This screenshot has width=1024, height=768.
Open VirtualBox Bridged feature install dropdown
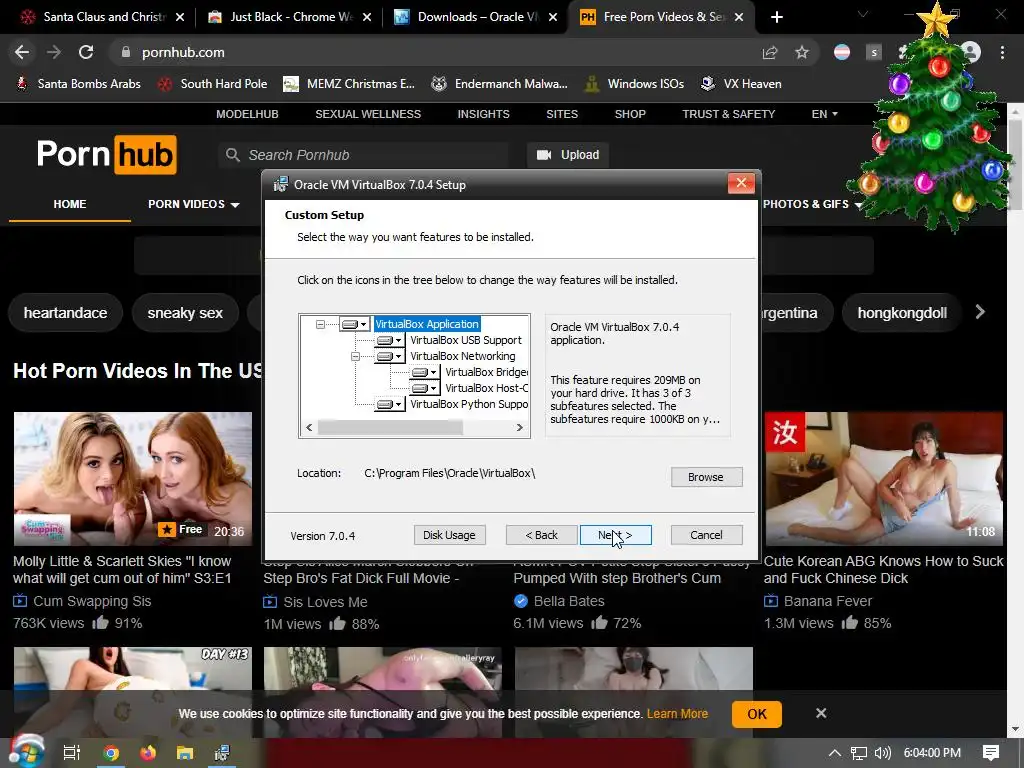(x=424, y=372)
